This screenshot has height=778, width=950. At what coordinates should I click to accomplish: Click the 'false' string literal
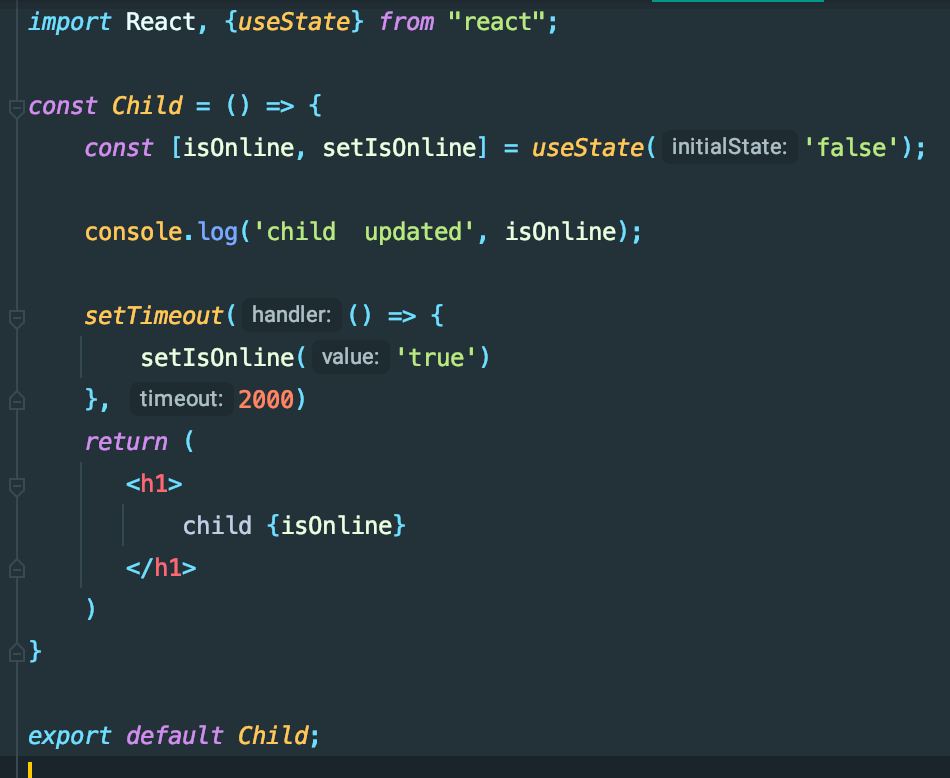pos(851,147)
